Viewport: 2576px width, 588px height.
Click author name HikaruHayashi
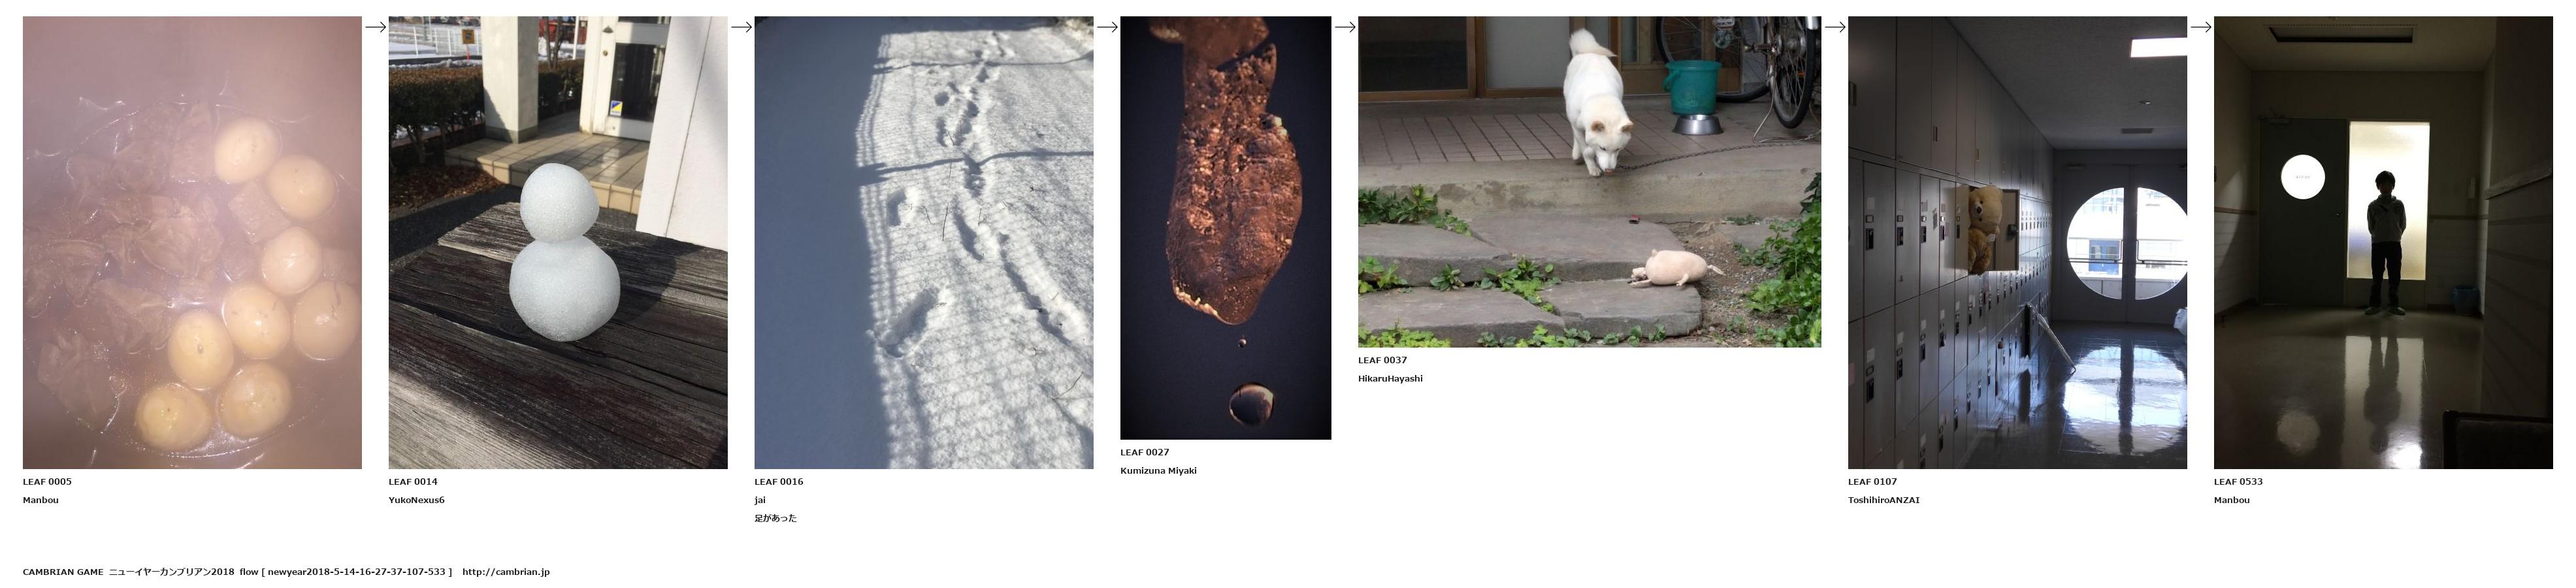click(x=1390, y=379)
